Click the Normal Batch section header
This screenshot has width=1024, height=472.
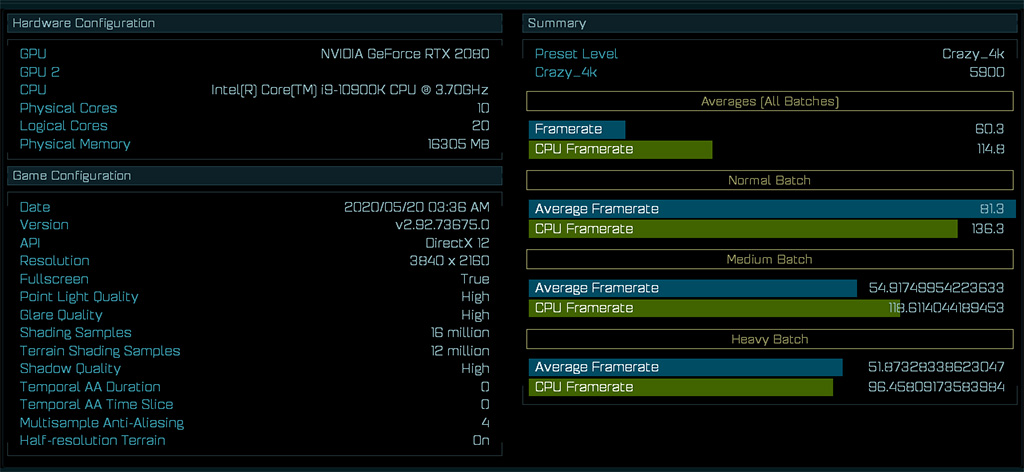(x=768, y=180)
